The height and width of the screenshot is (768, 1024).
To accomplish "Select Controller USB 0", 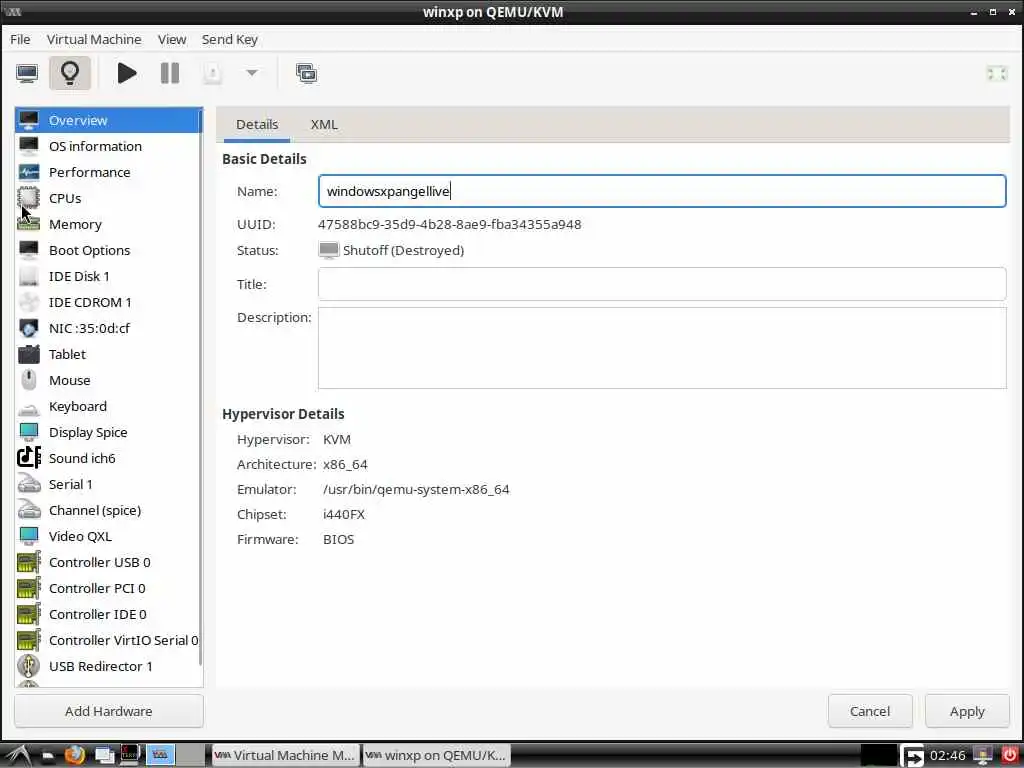I will pyautogui.click(x=108, y=562).
